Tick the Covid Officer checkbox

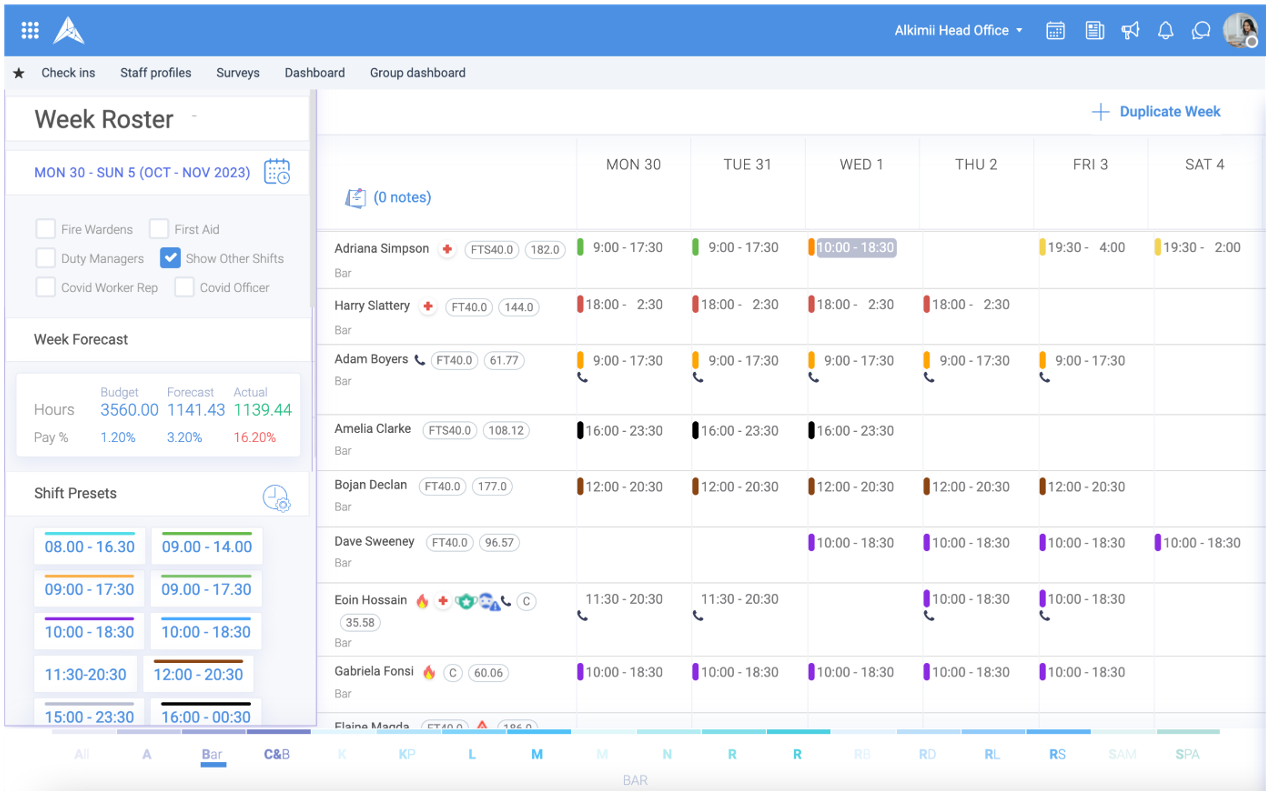tap(184, 287)
